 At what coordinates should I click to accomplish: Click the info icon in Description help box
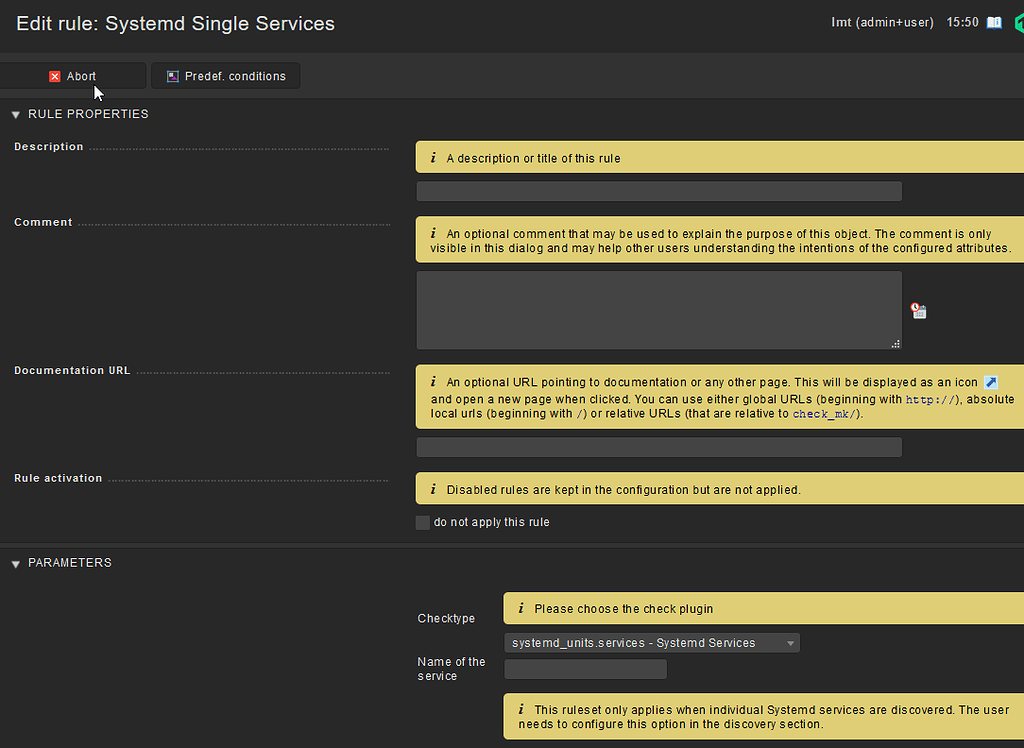[x=433, y=158]
